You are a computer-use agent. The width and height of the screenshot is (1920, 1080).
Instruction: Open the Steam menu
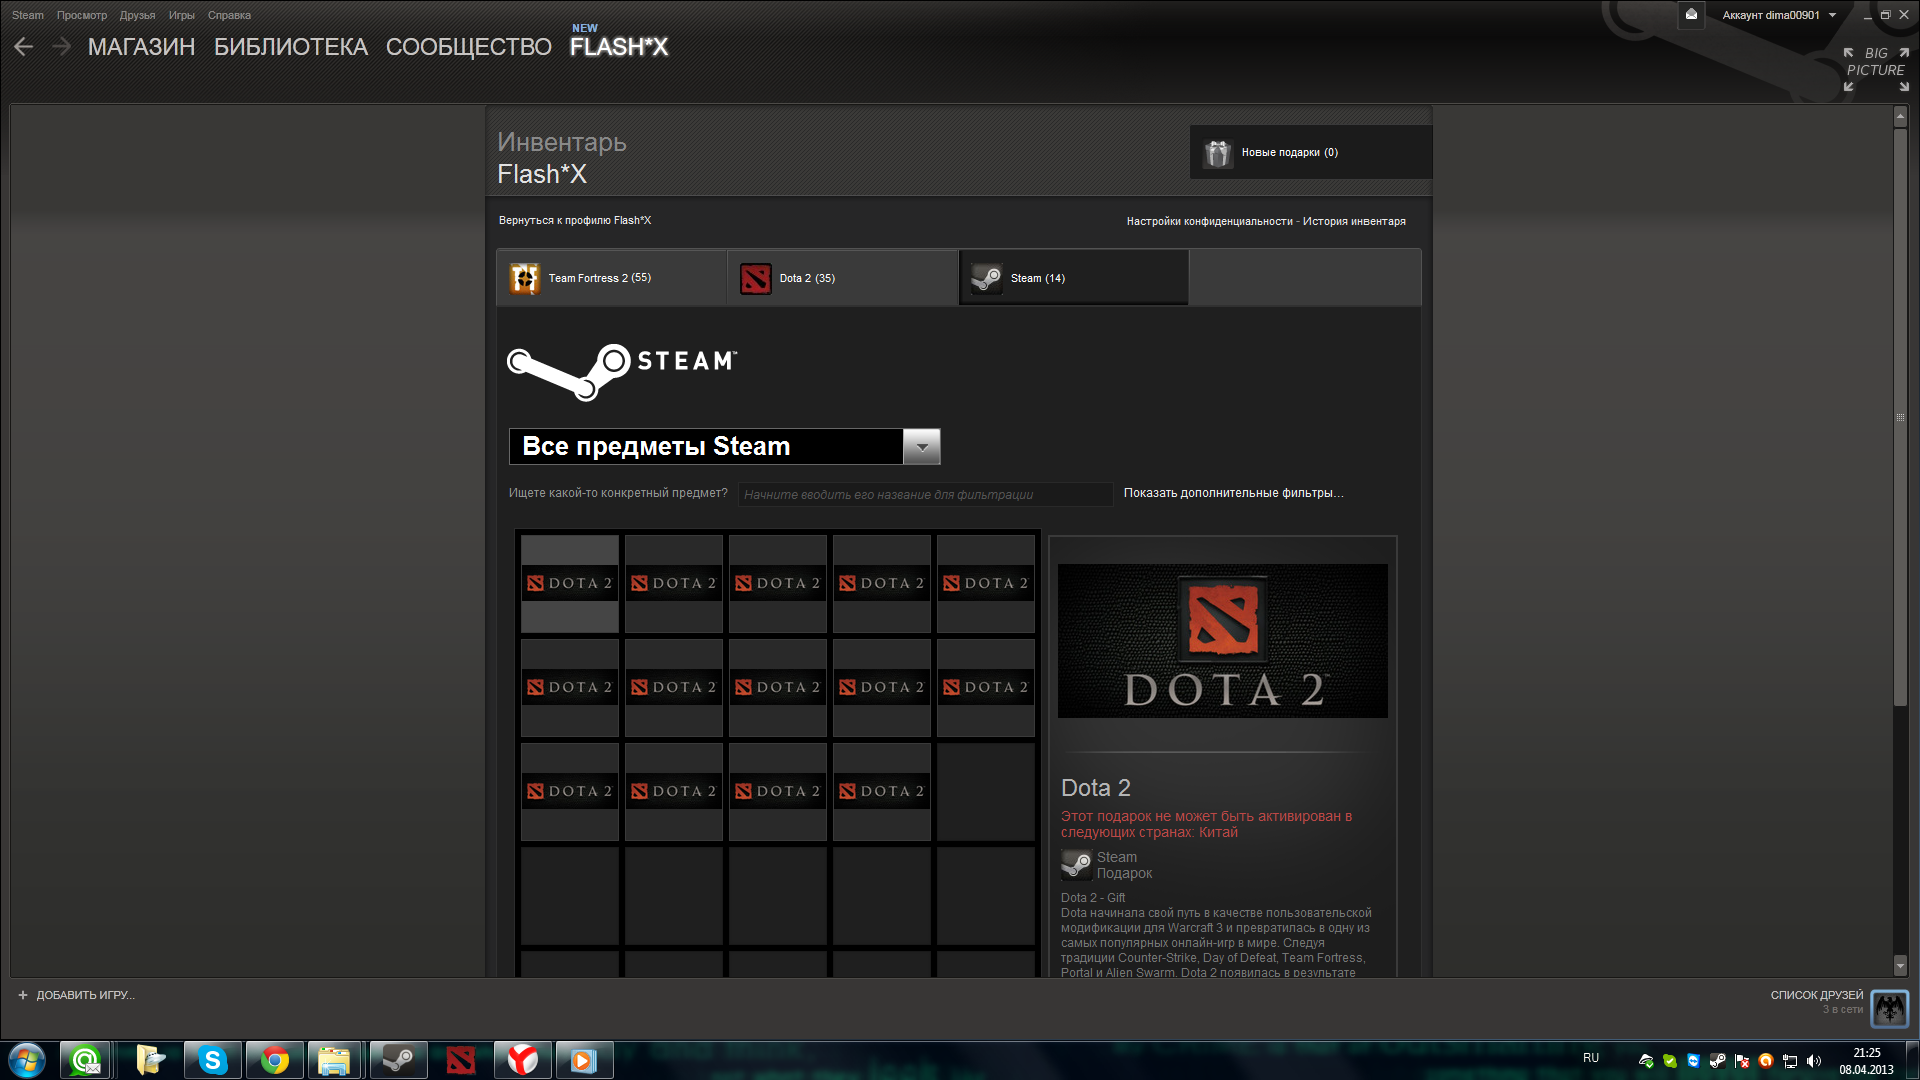28,15
